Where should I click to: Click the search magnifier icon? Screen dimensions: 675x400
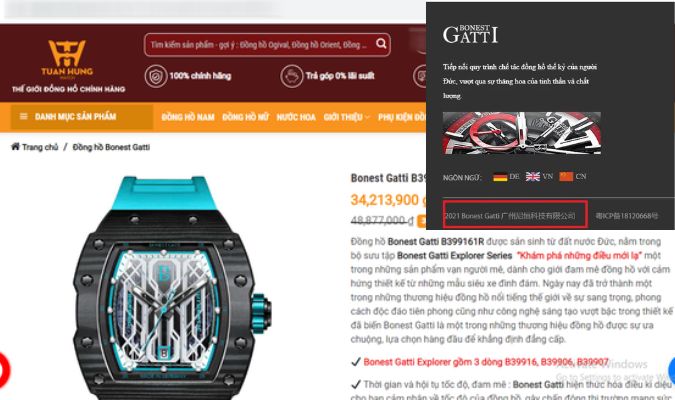point(381,43)
